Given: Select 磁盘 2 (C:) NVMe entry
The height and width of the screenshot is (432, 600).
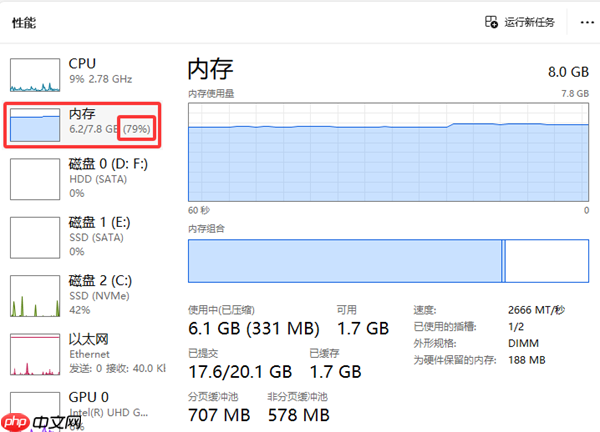Looking at the screenshot, I should [100, 286].
